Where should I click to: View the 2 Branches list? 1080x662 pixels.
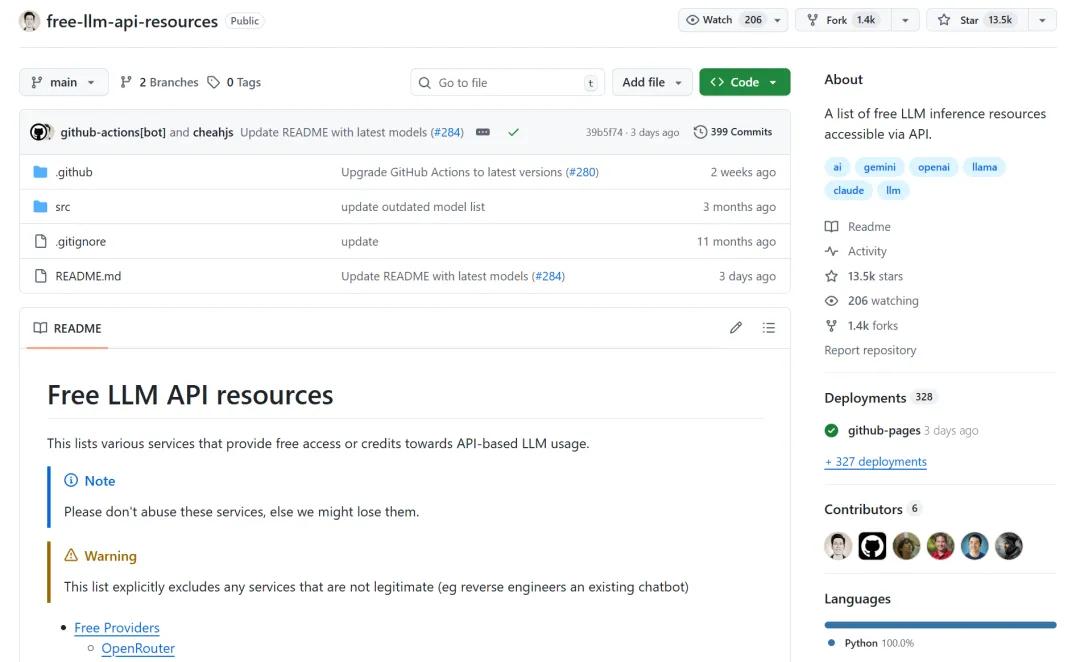pos(159,82)
